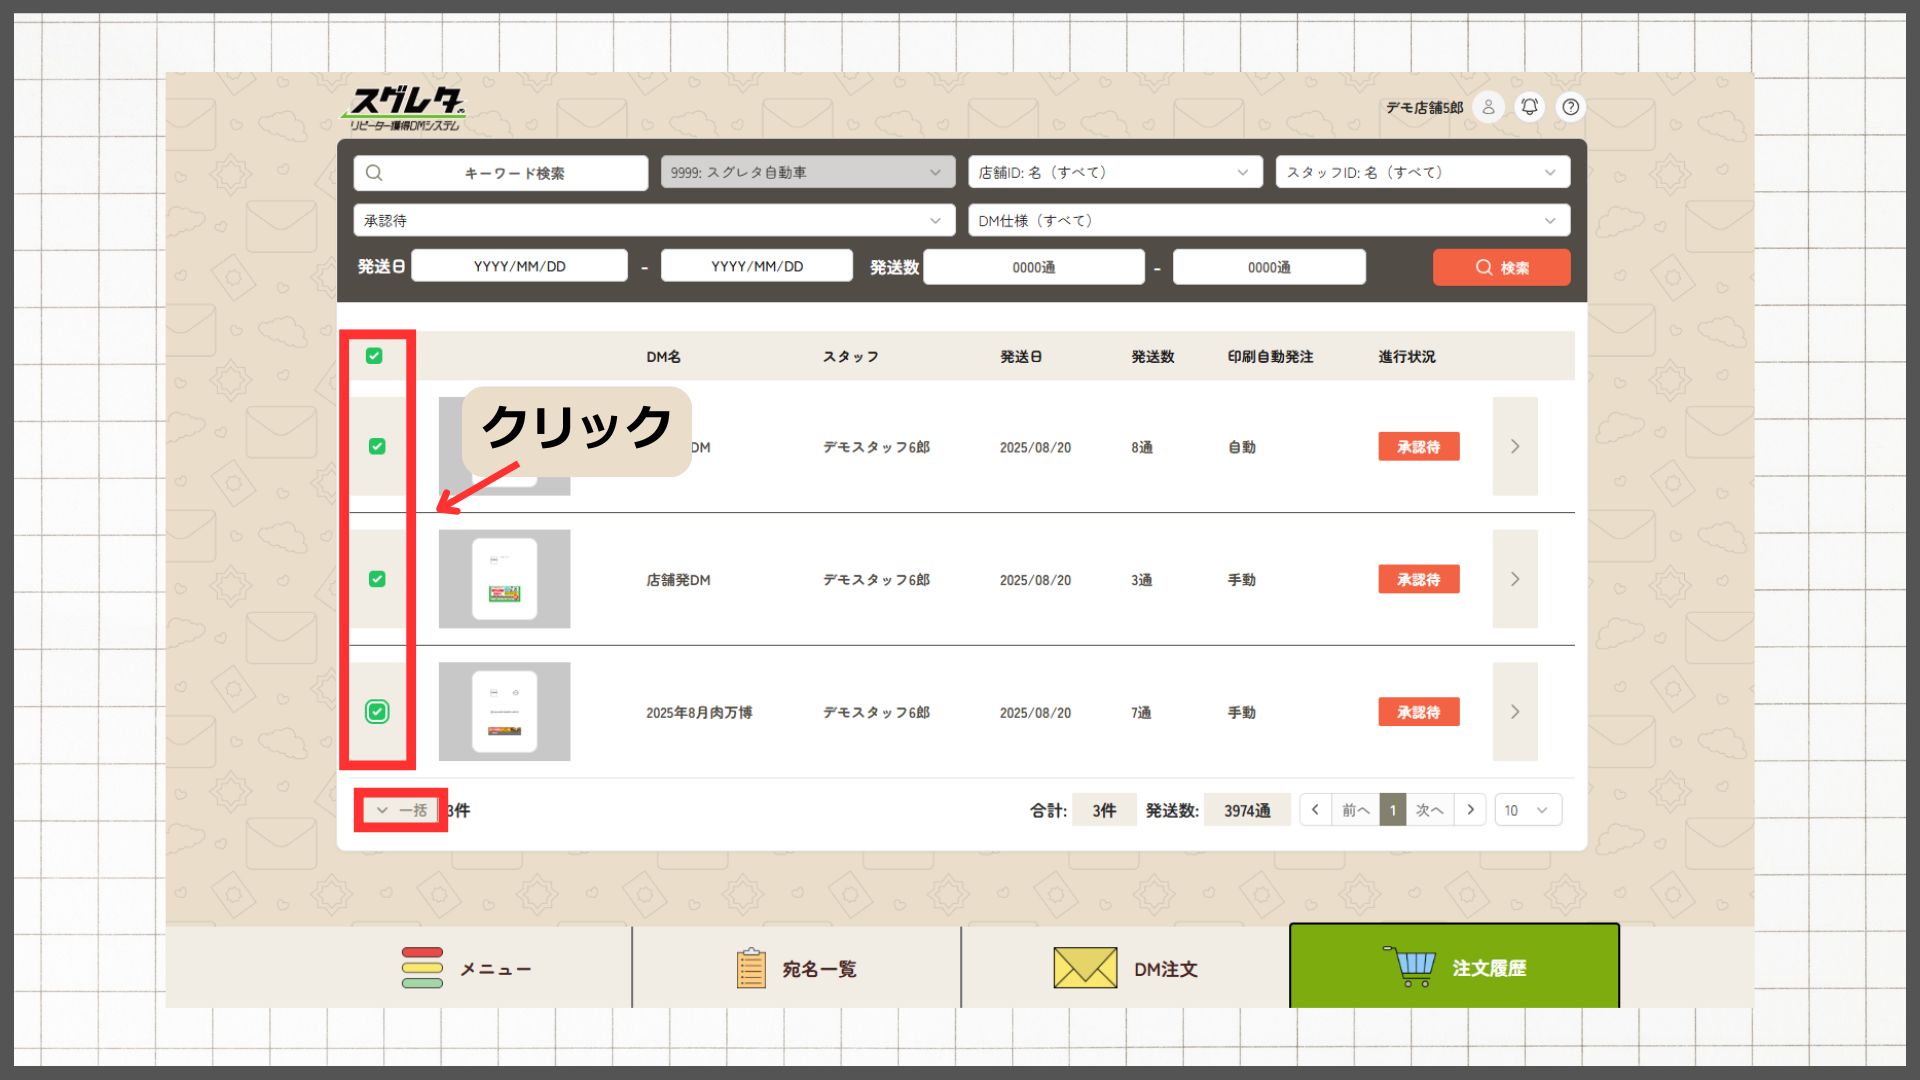Open detail arrow for 店舗発DM row
The height and width of the screenshot is (1080, 1920).
pyautogui.click(x=1514, y=579)
